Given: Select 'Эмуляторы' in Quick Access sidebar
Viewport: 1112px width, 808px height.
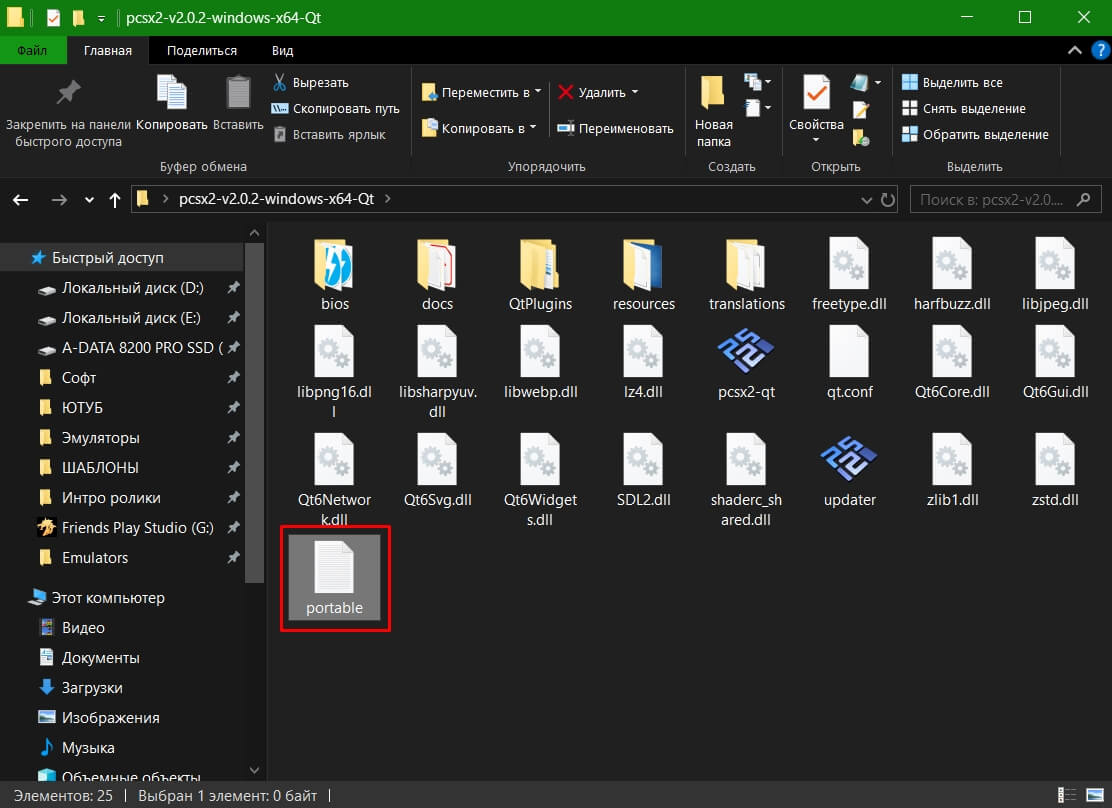Looking at the screenshot, I should (100, 438).
